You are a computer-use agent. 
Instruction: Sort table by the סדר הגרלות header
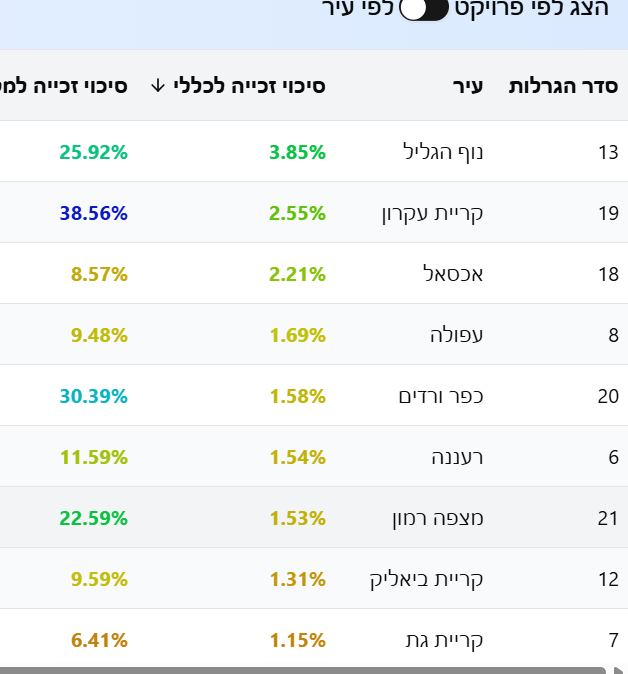564,86
